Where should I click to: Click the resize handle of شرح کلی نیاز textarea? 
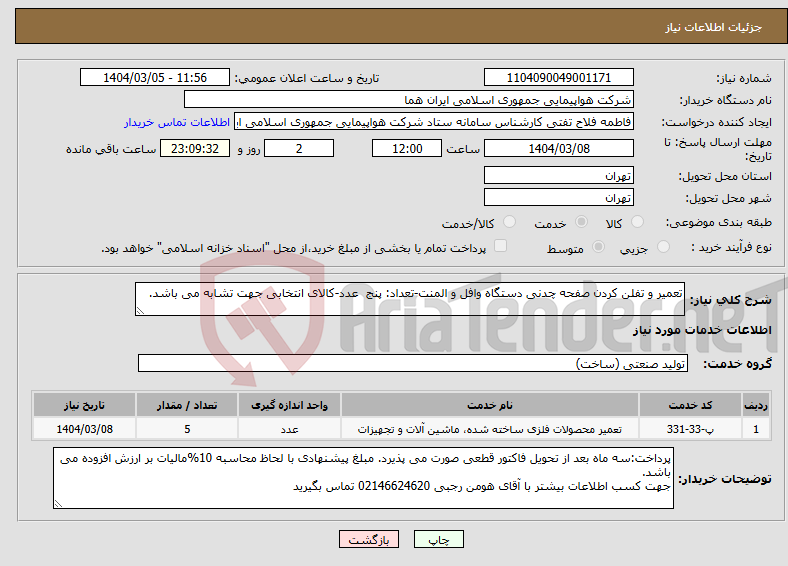140,311
